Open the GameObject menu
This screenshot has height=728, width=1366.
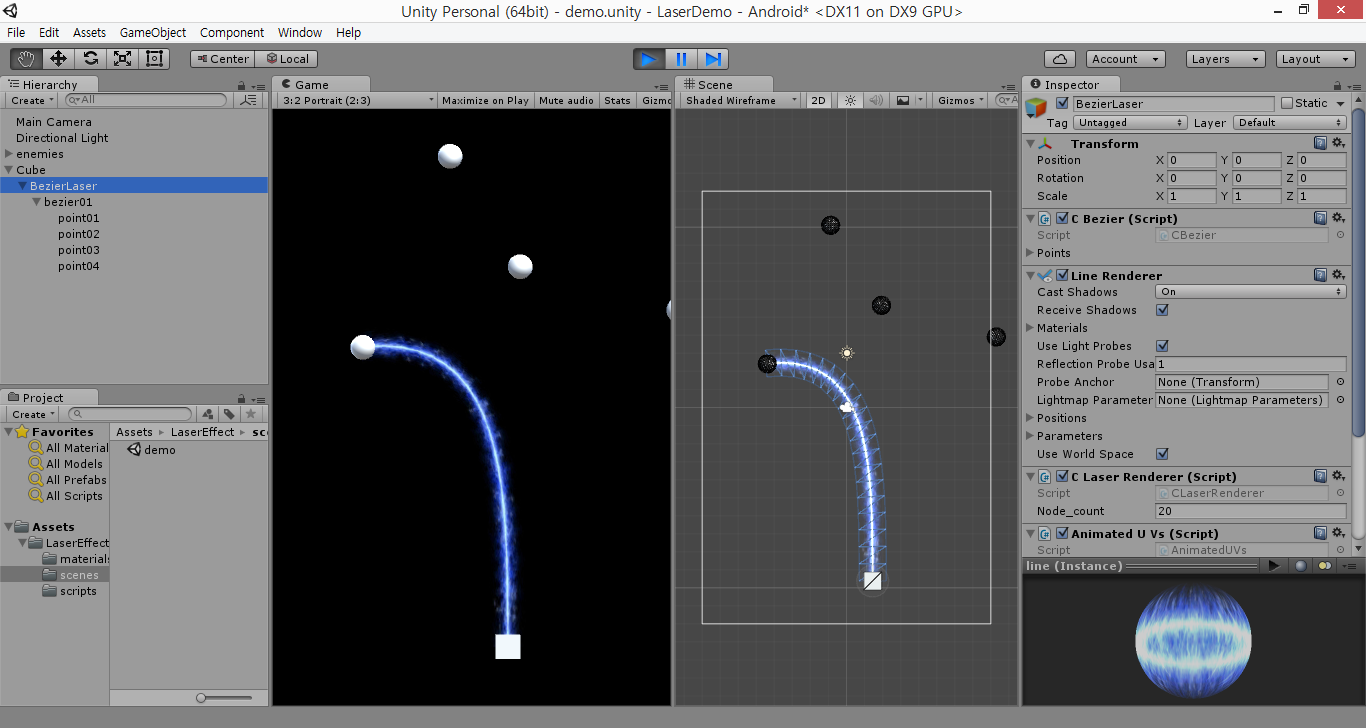tap(152, 32)
